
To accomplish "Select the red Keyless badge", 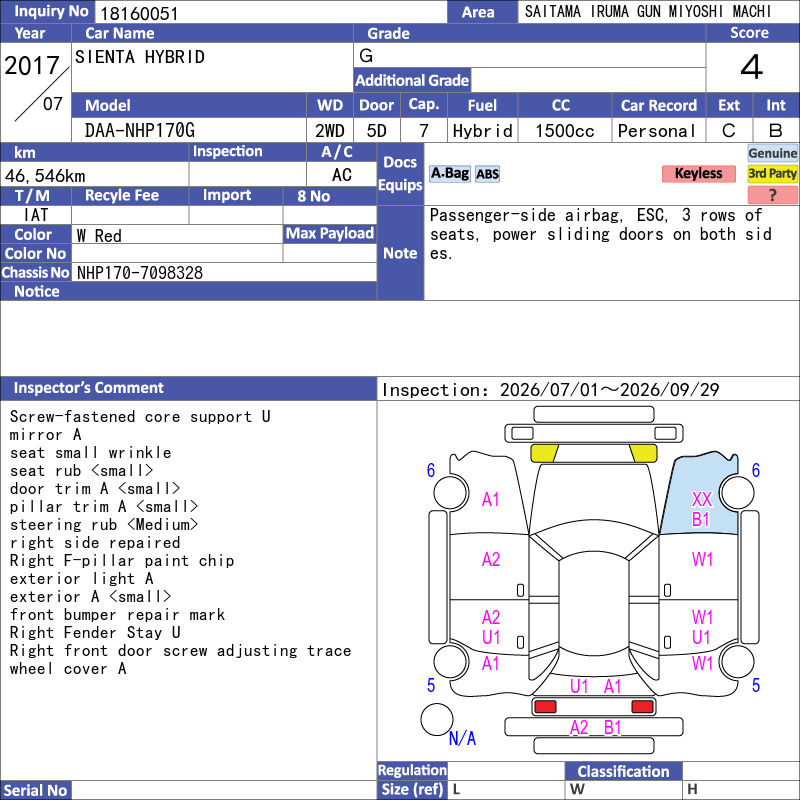I will pos(698,174).
